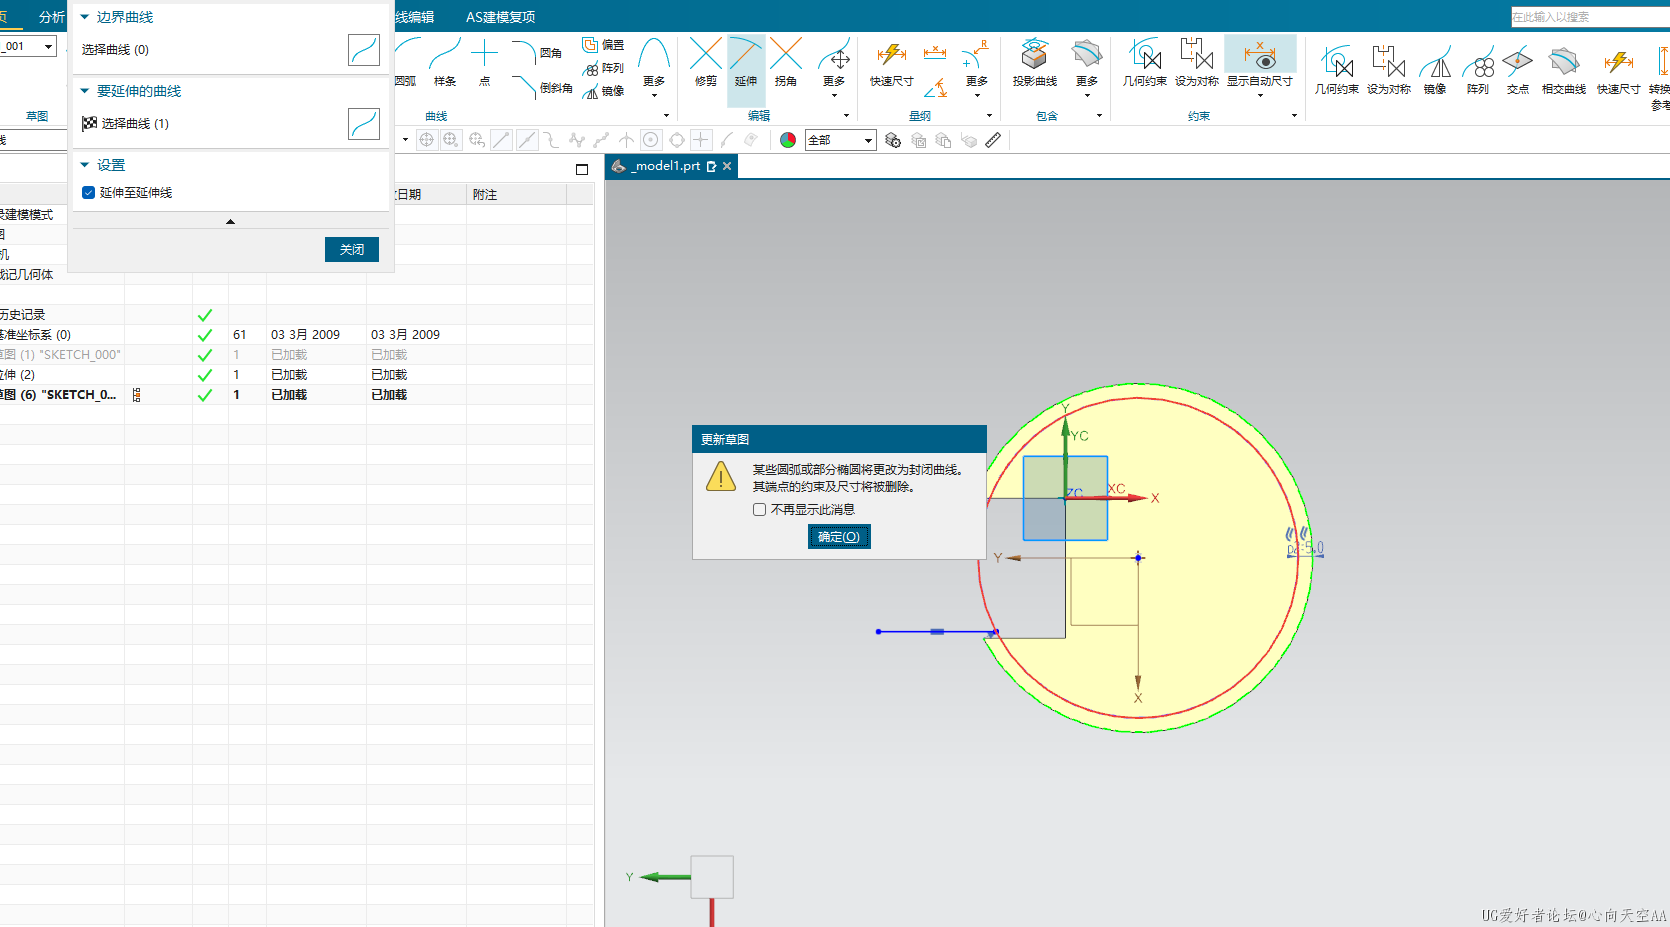Click 关闭 to close the extend dialog
The width and height of the screenshot is (1670, 927).
tap(352, 249)
